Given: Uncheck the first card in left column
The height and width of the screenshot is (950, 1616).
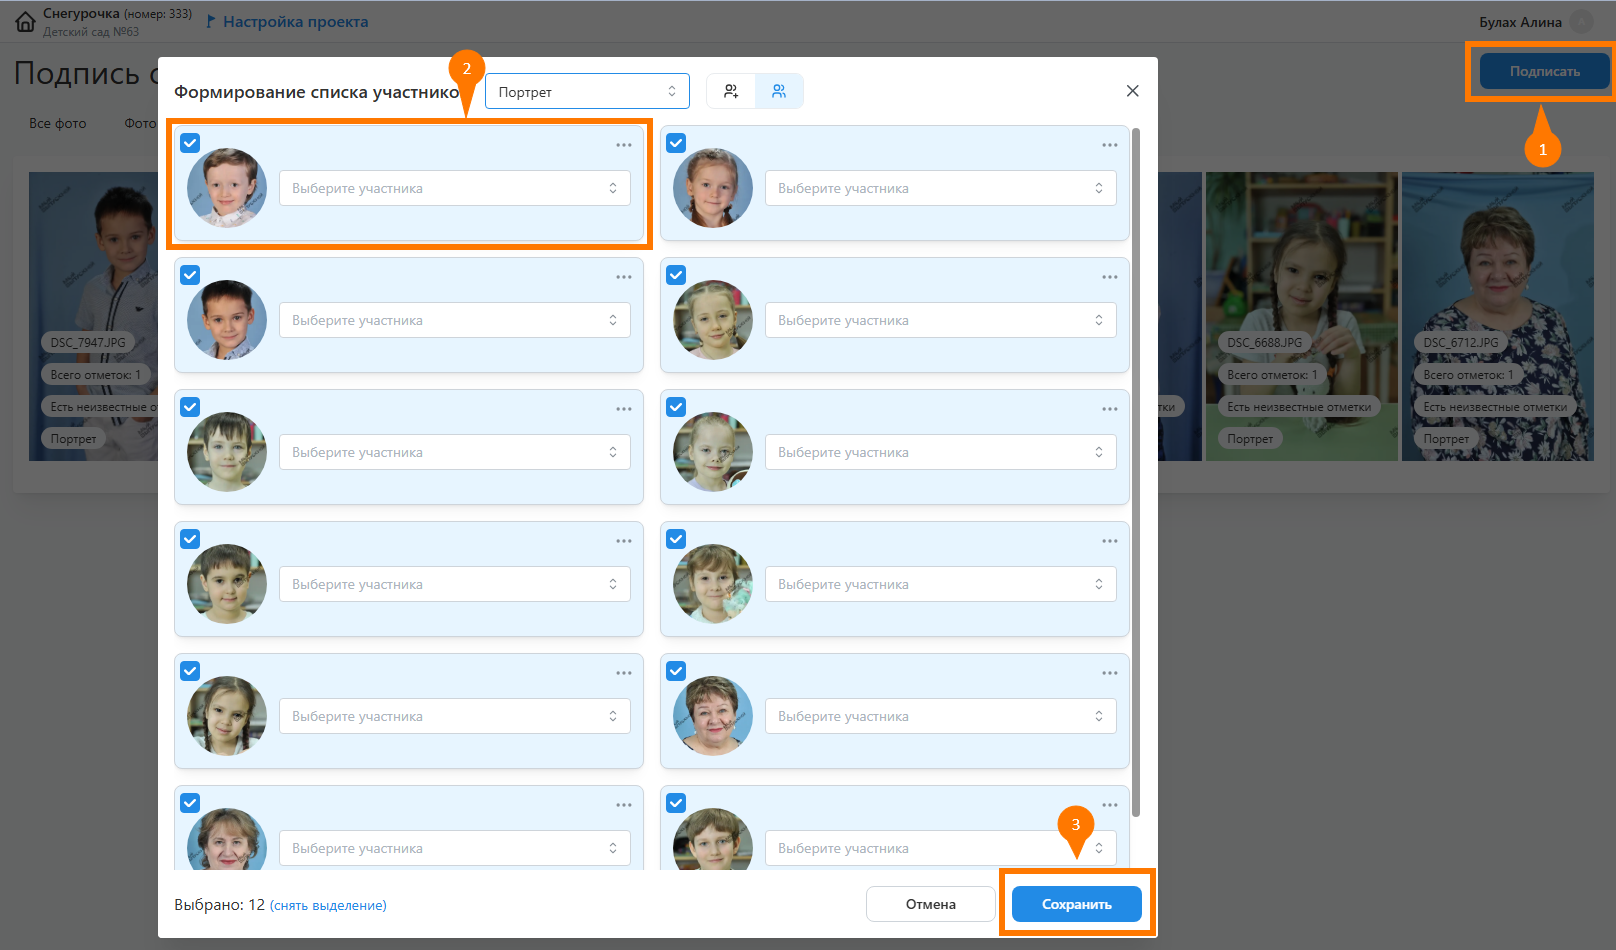Looking at the screenshot, I should coord(190,143).
